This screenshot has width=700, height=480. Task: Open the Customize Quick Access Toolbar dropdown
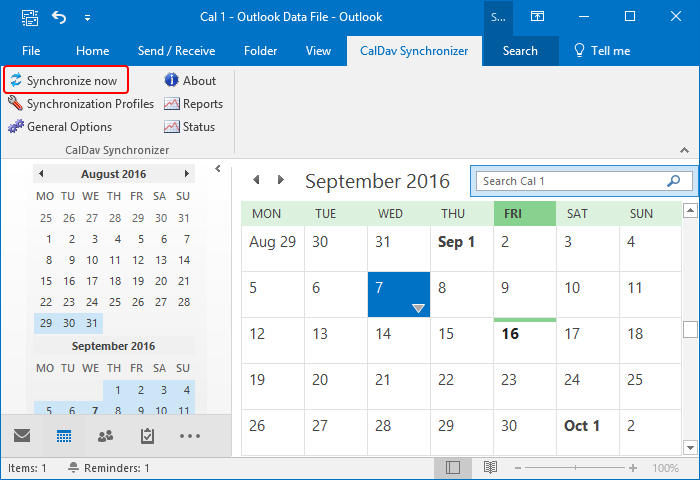(x=88, y=18)
